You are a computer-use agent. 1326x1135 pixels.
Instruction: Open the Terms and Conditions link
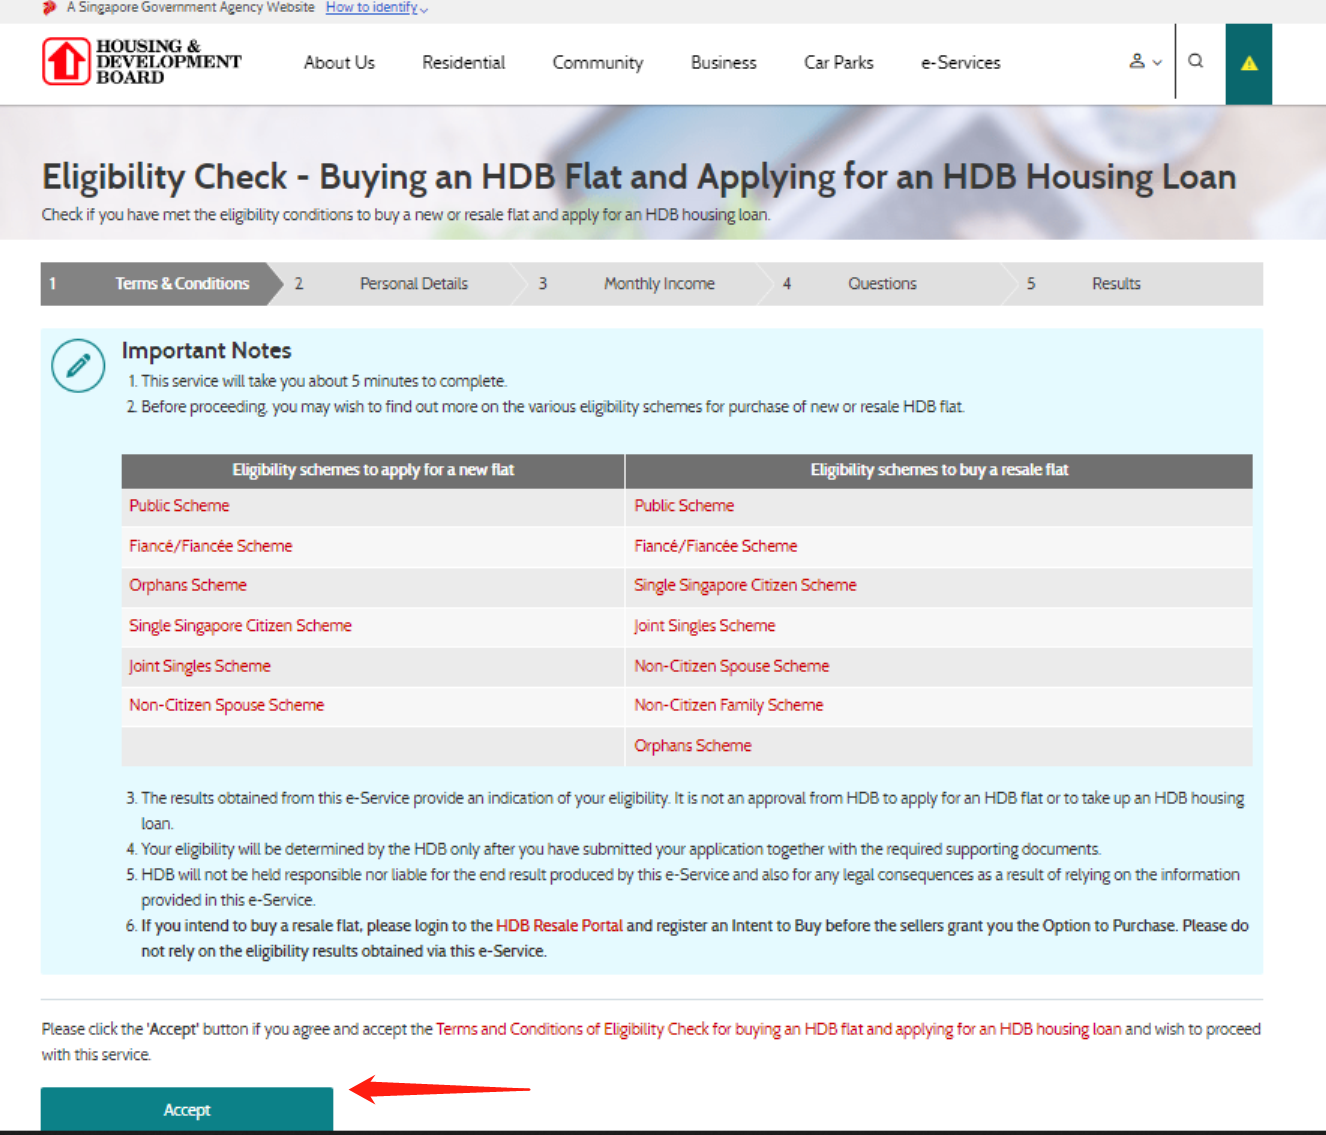[x=778, y=1029]
